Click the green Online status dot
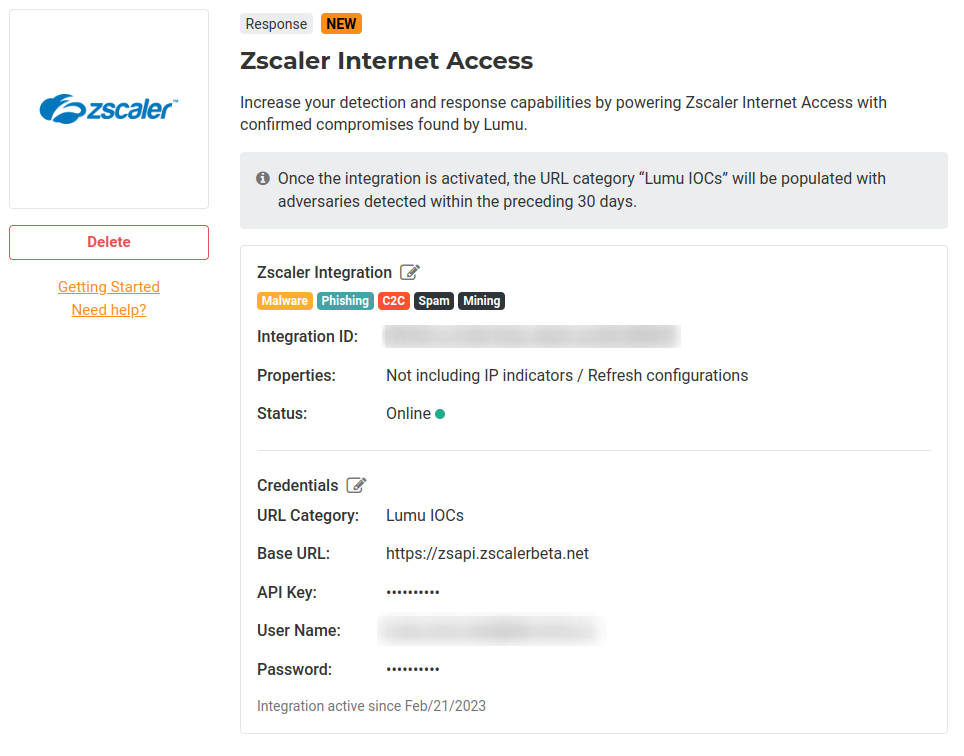Image resolution: width=964 pixels, height=756 pixels. point(440,414)
